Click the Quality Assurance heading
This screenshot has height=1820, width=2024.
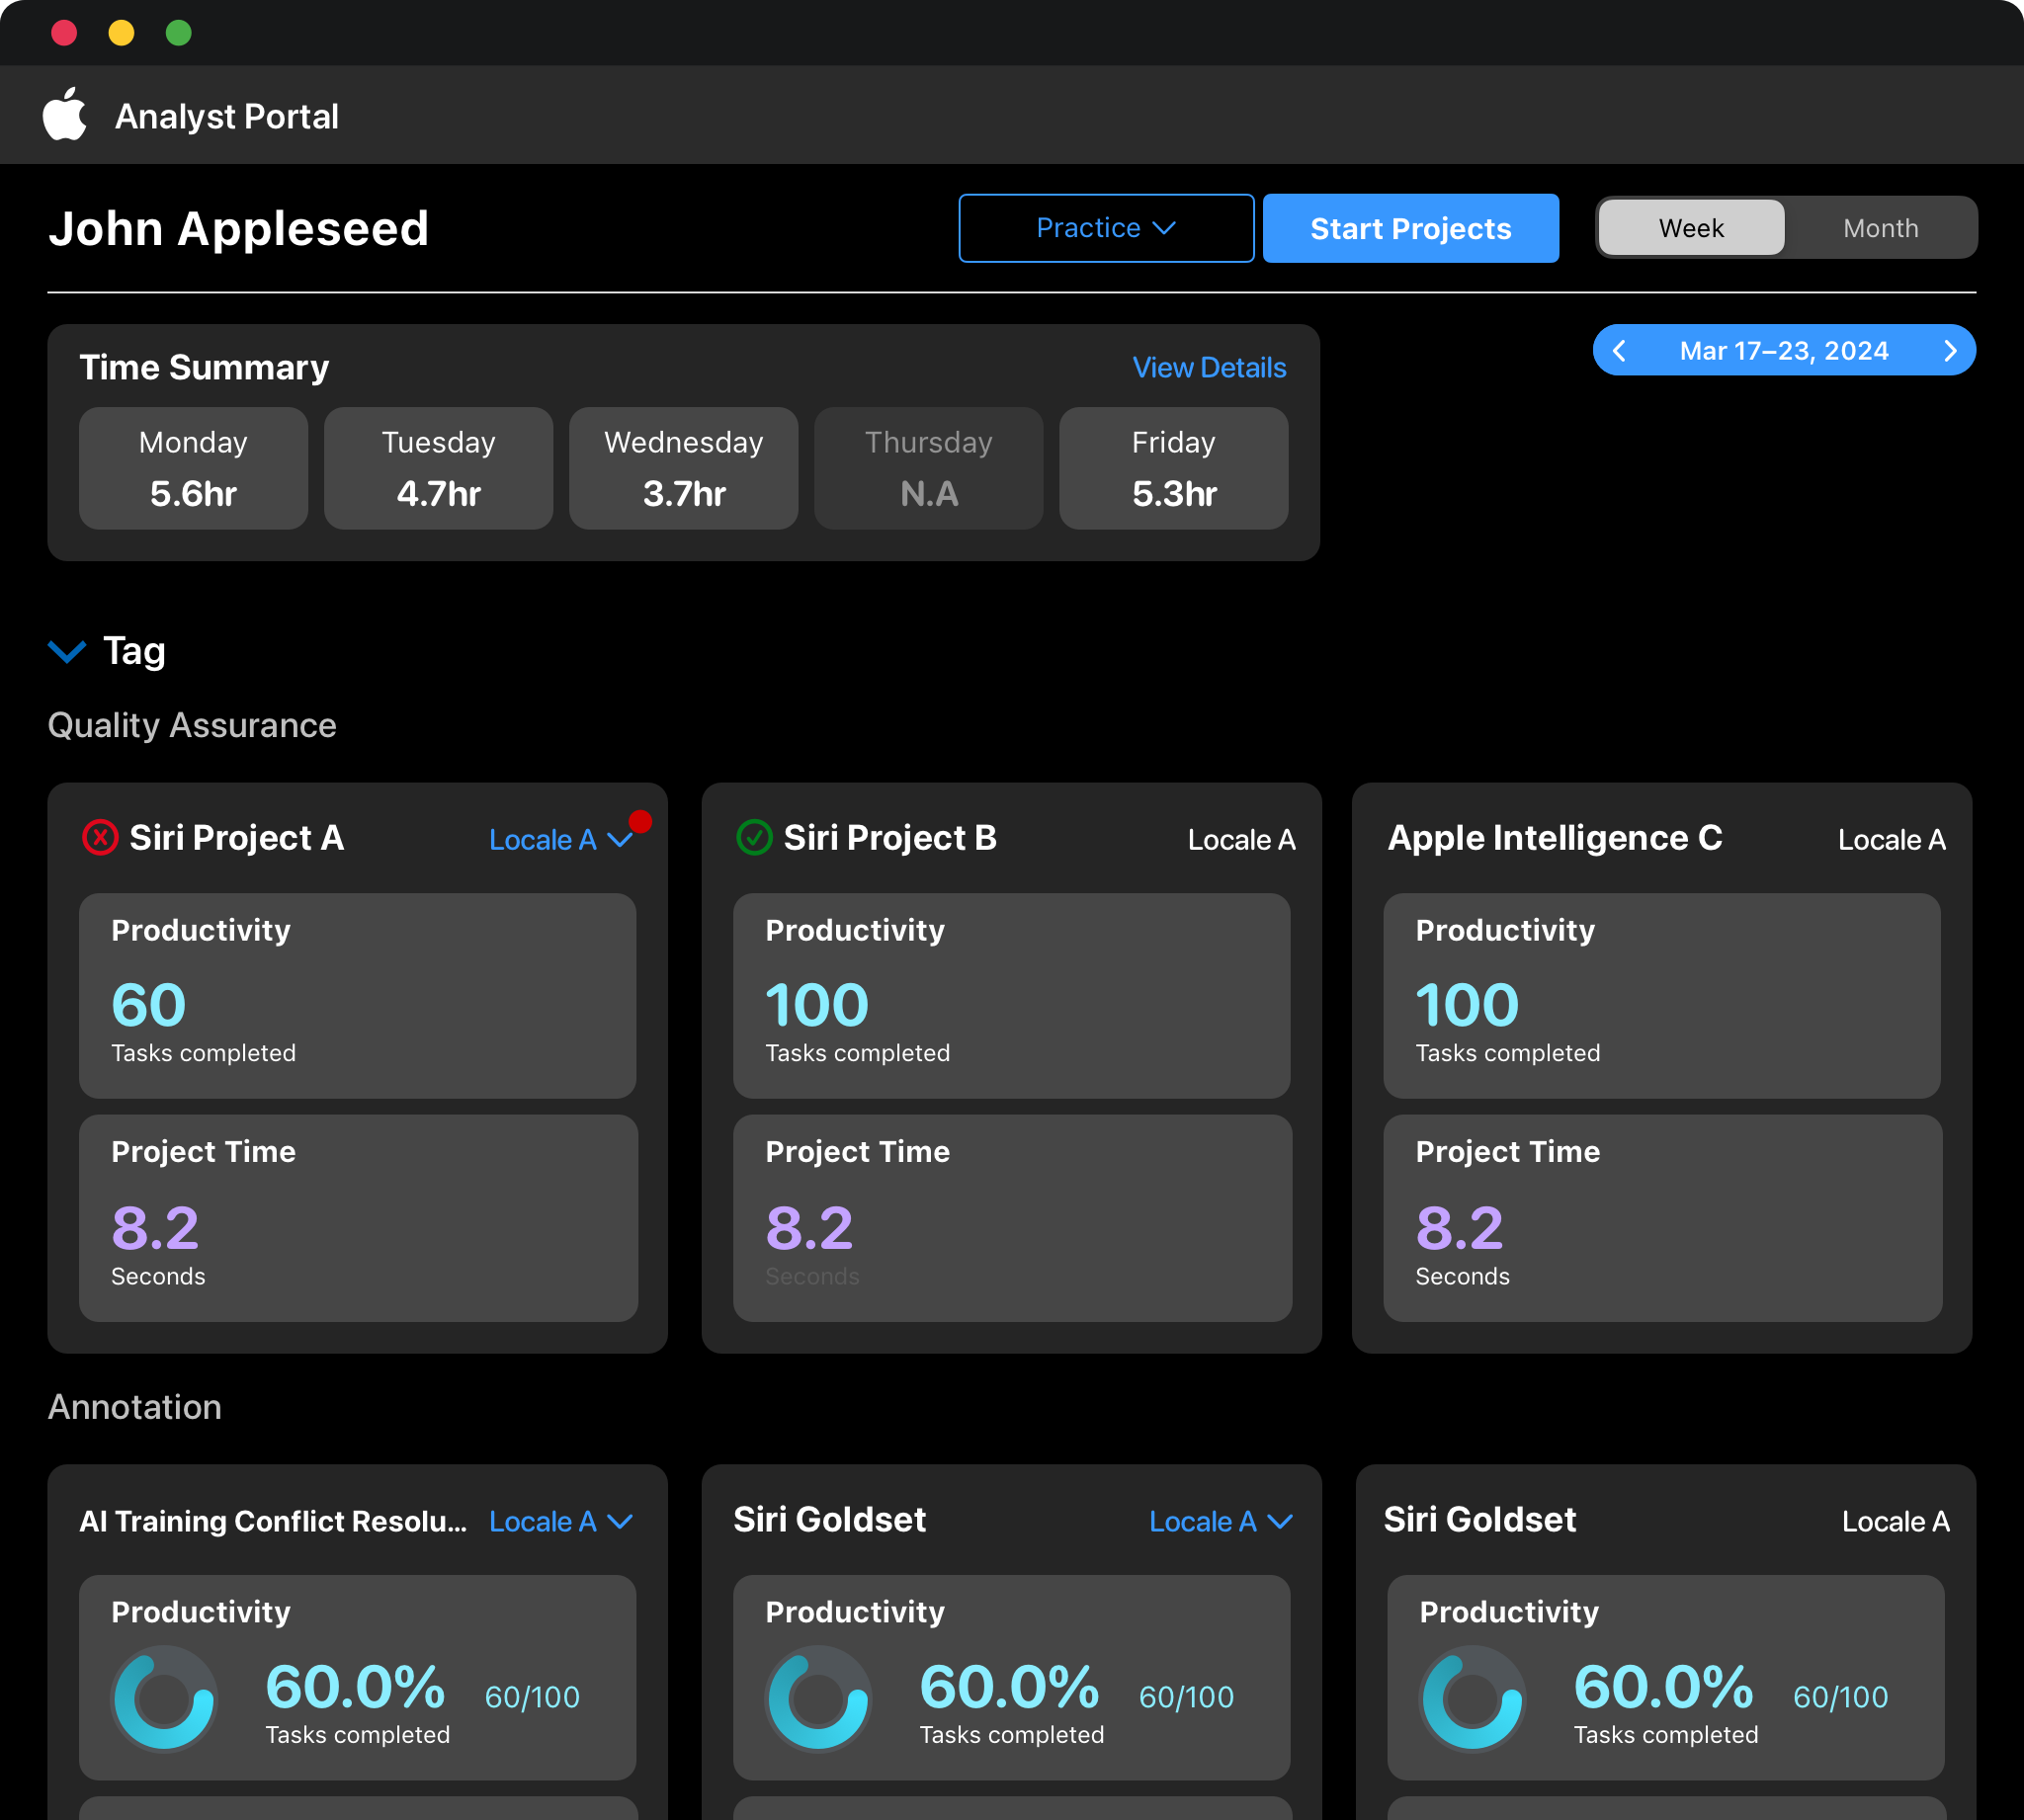[192, 725]
